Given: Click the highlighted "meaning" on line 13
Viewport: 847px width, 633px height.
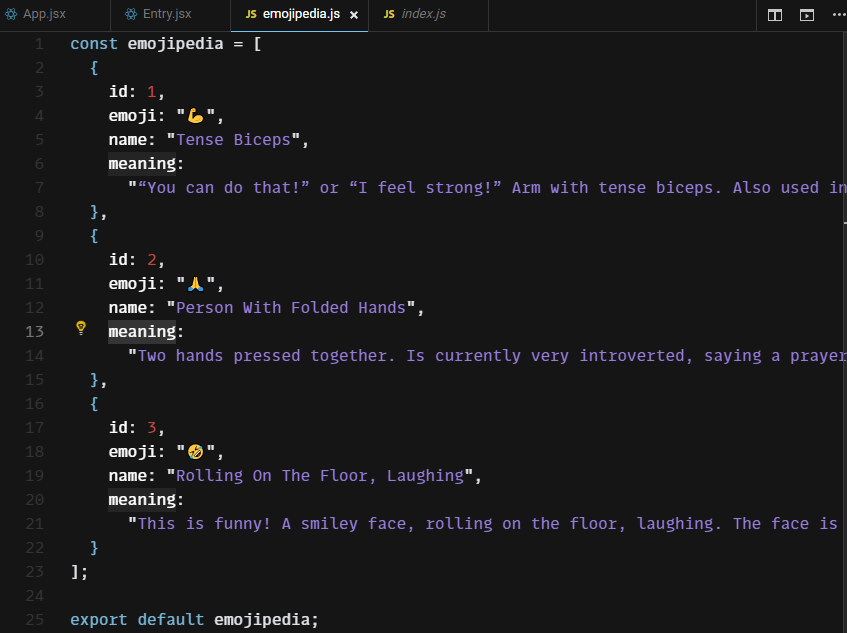Looking at the screenshot, I should (142, 332).
